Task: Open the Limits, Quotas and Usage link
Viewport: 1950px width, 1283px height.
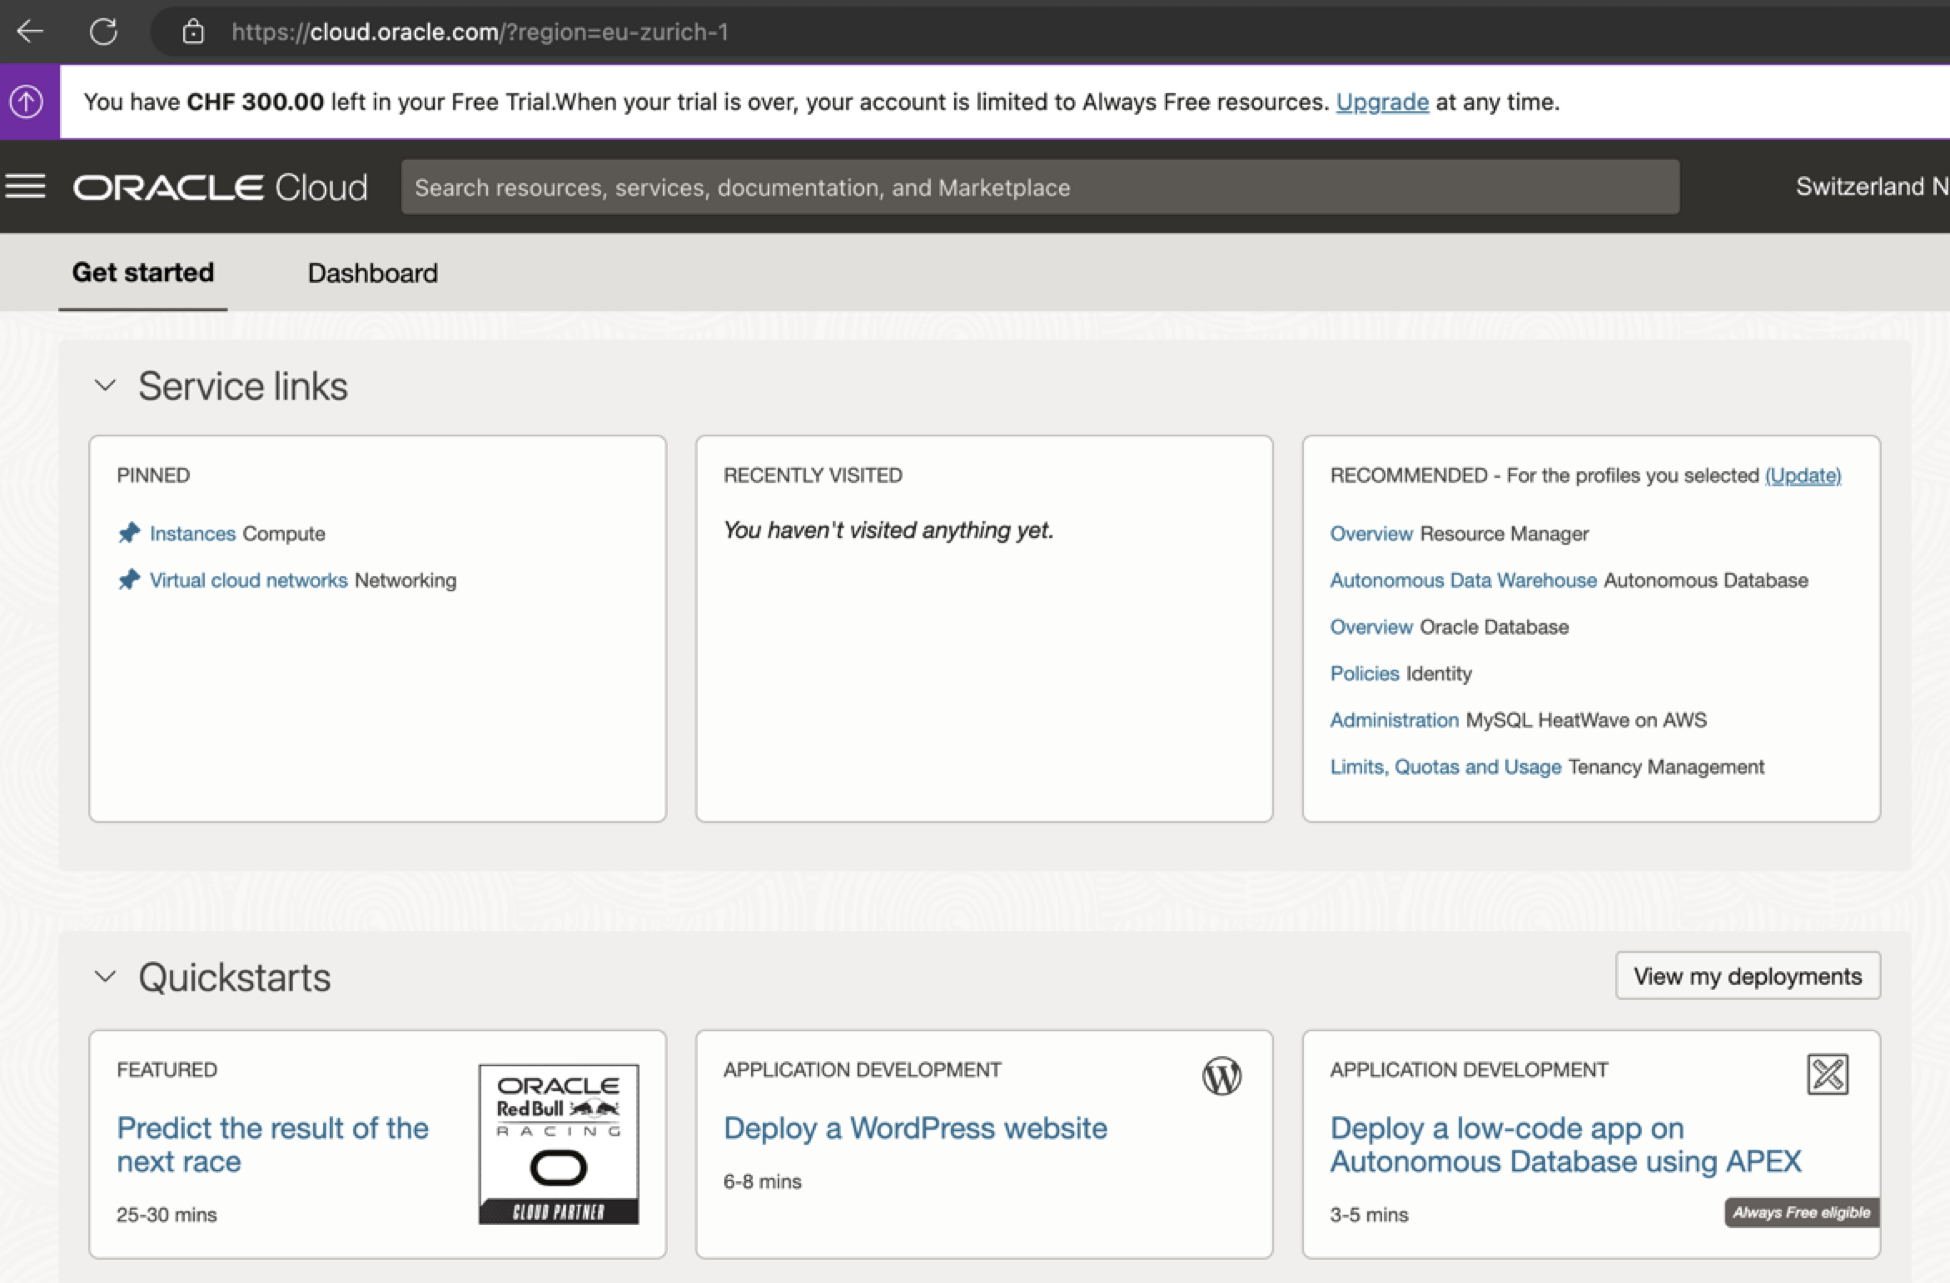Action: [x=1445, y=767]
